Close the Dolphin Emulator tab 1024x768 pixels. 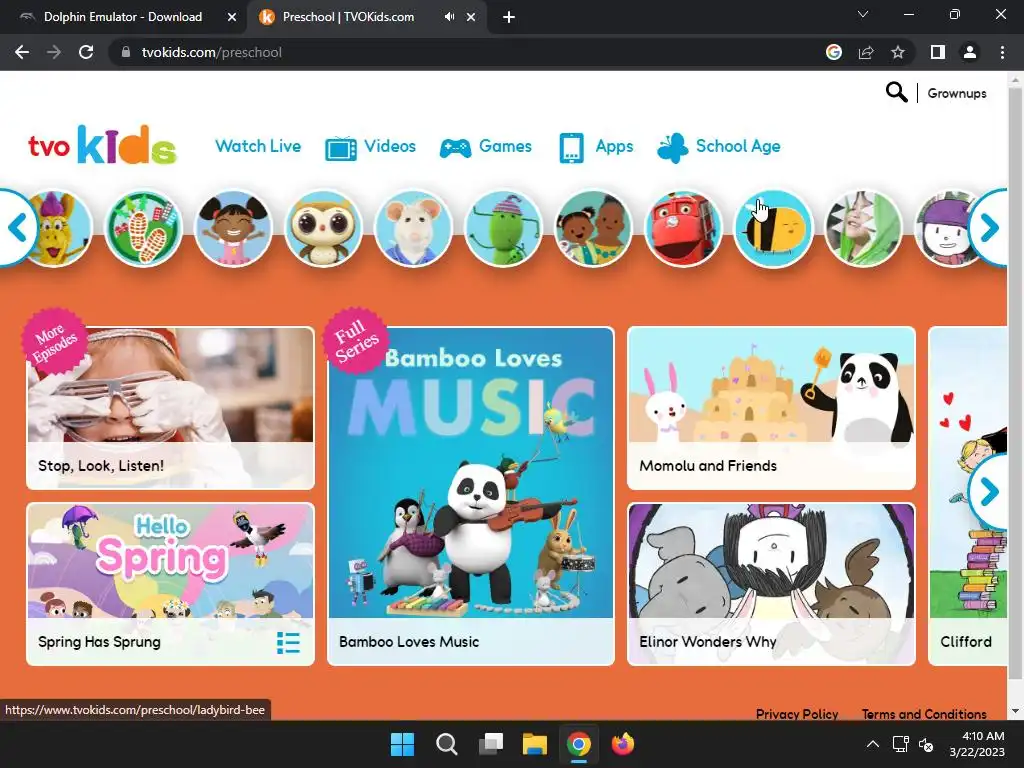pos(232,17)
